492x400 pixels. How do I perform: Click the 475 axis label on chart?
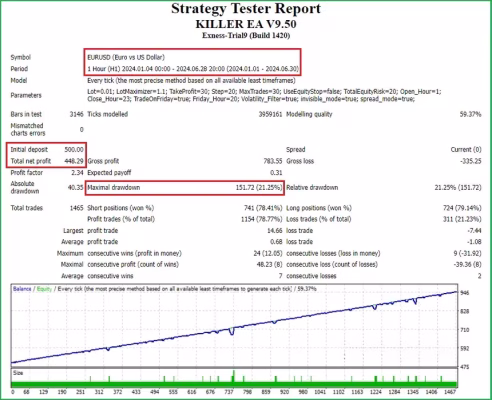click(465, 367)
